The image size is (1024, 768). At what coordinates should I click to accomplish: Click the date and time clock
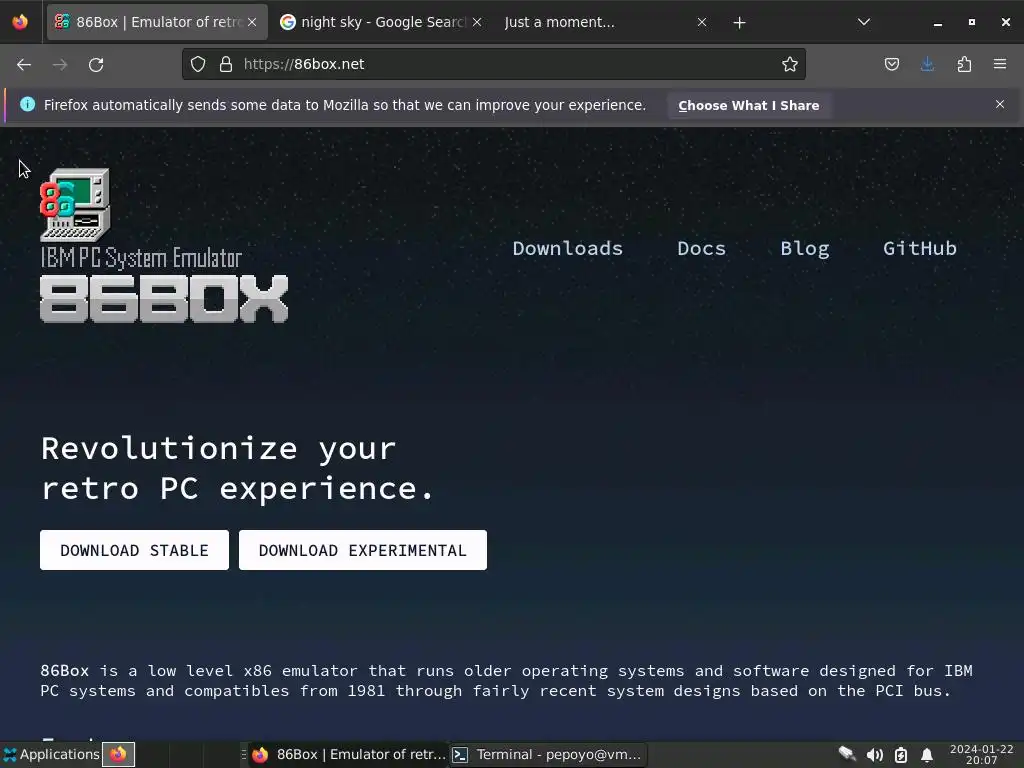982,754
